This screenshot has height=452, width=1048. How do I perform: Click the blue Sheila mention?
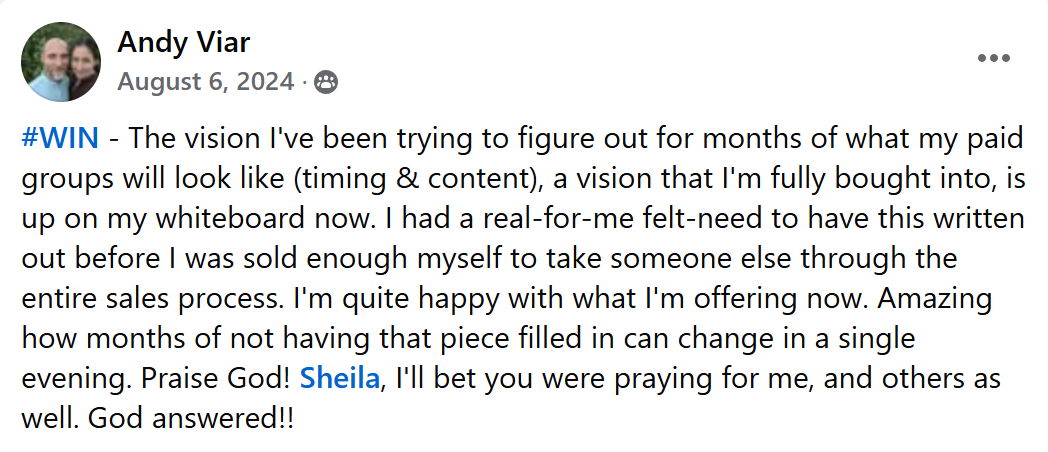tap(340, 379)
